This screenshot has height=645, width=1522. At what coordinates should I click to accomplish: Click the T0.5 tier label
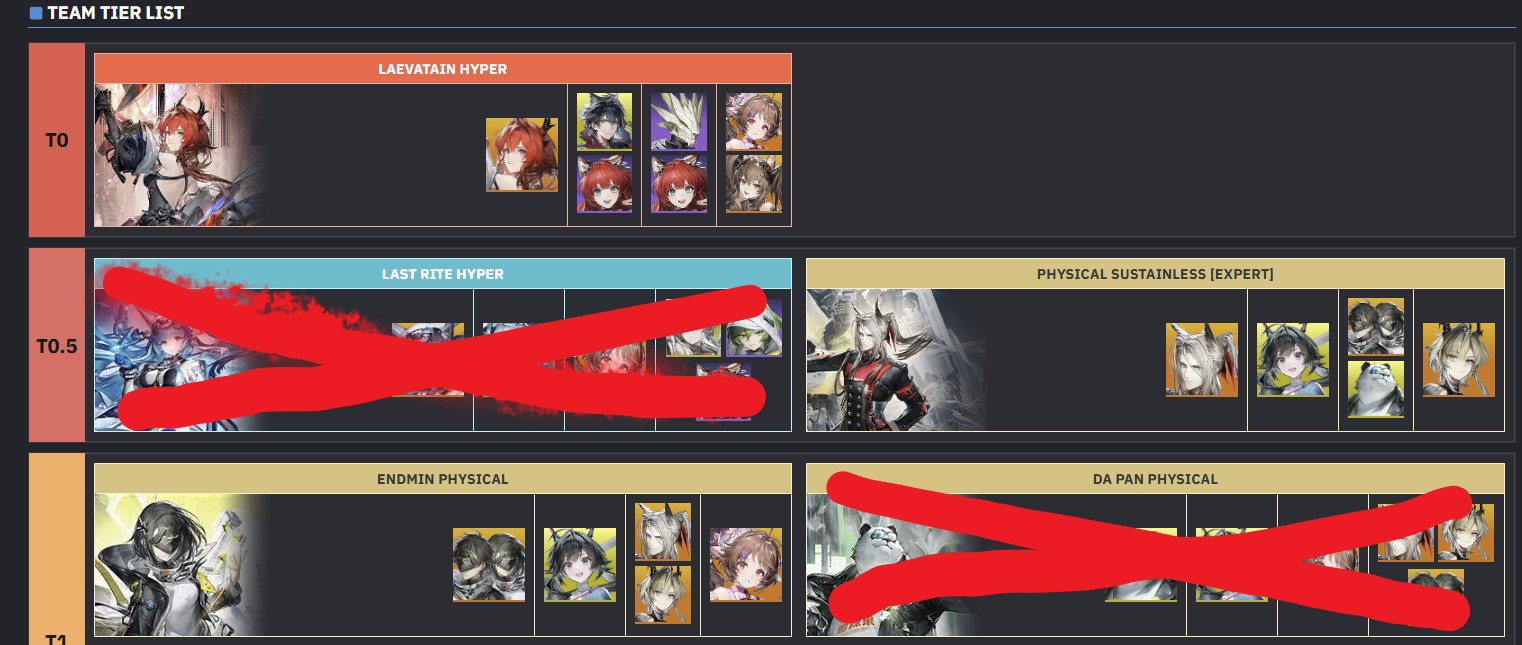click(57, 346)
